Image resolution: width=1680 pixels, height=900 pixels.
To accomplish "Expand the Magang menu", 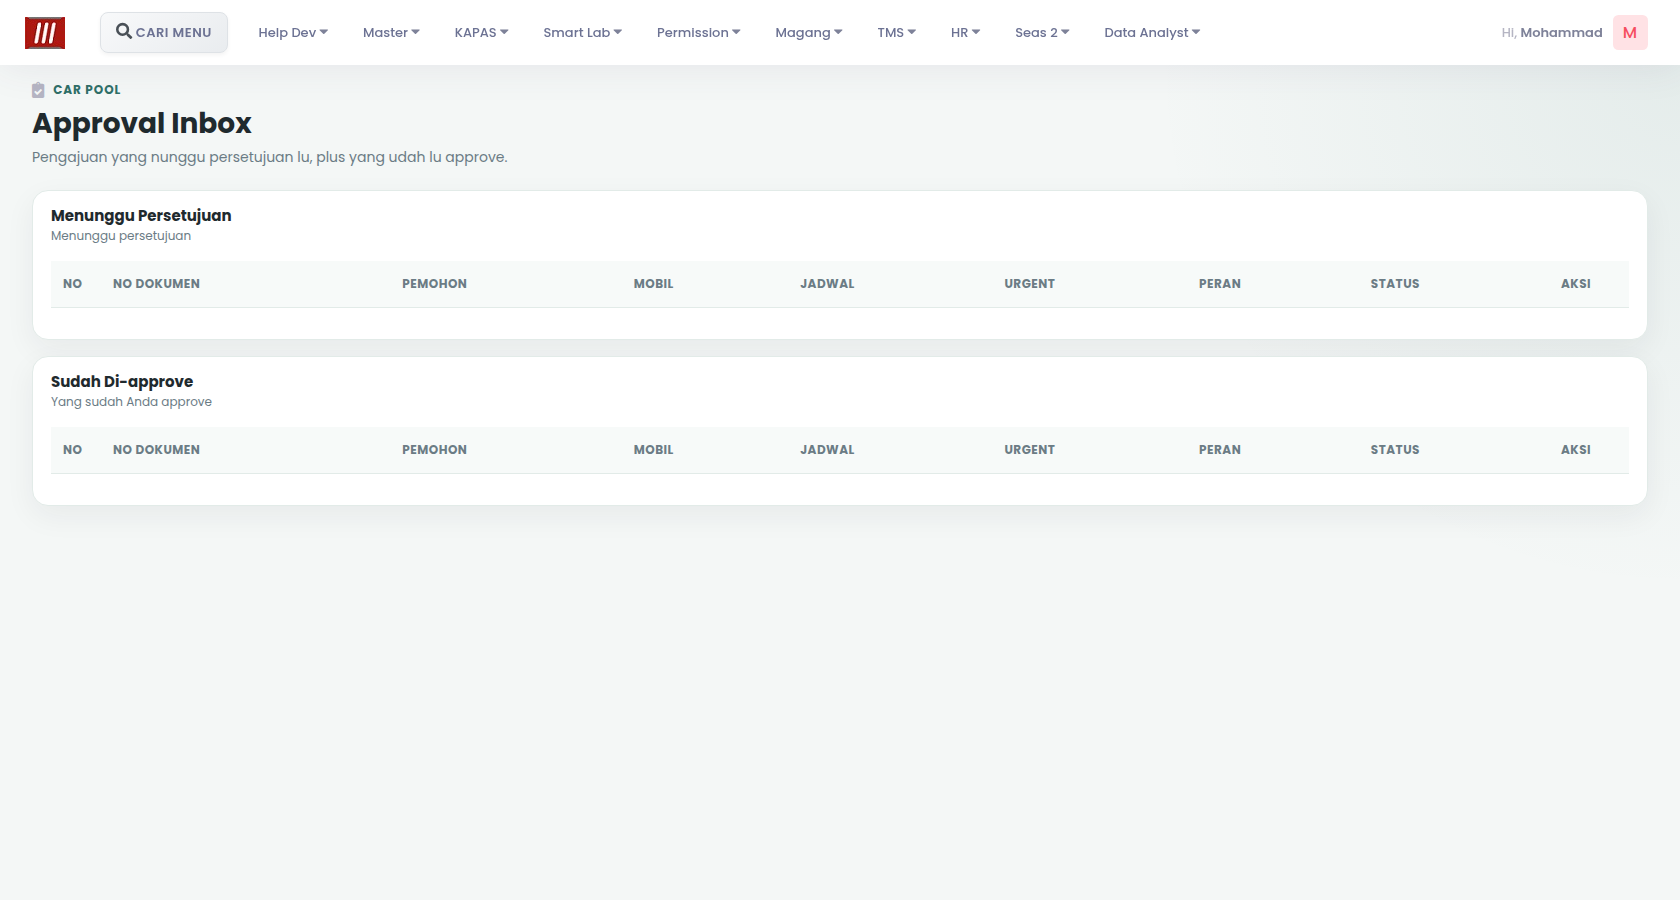I will (808, 33).
